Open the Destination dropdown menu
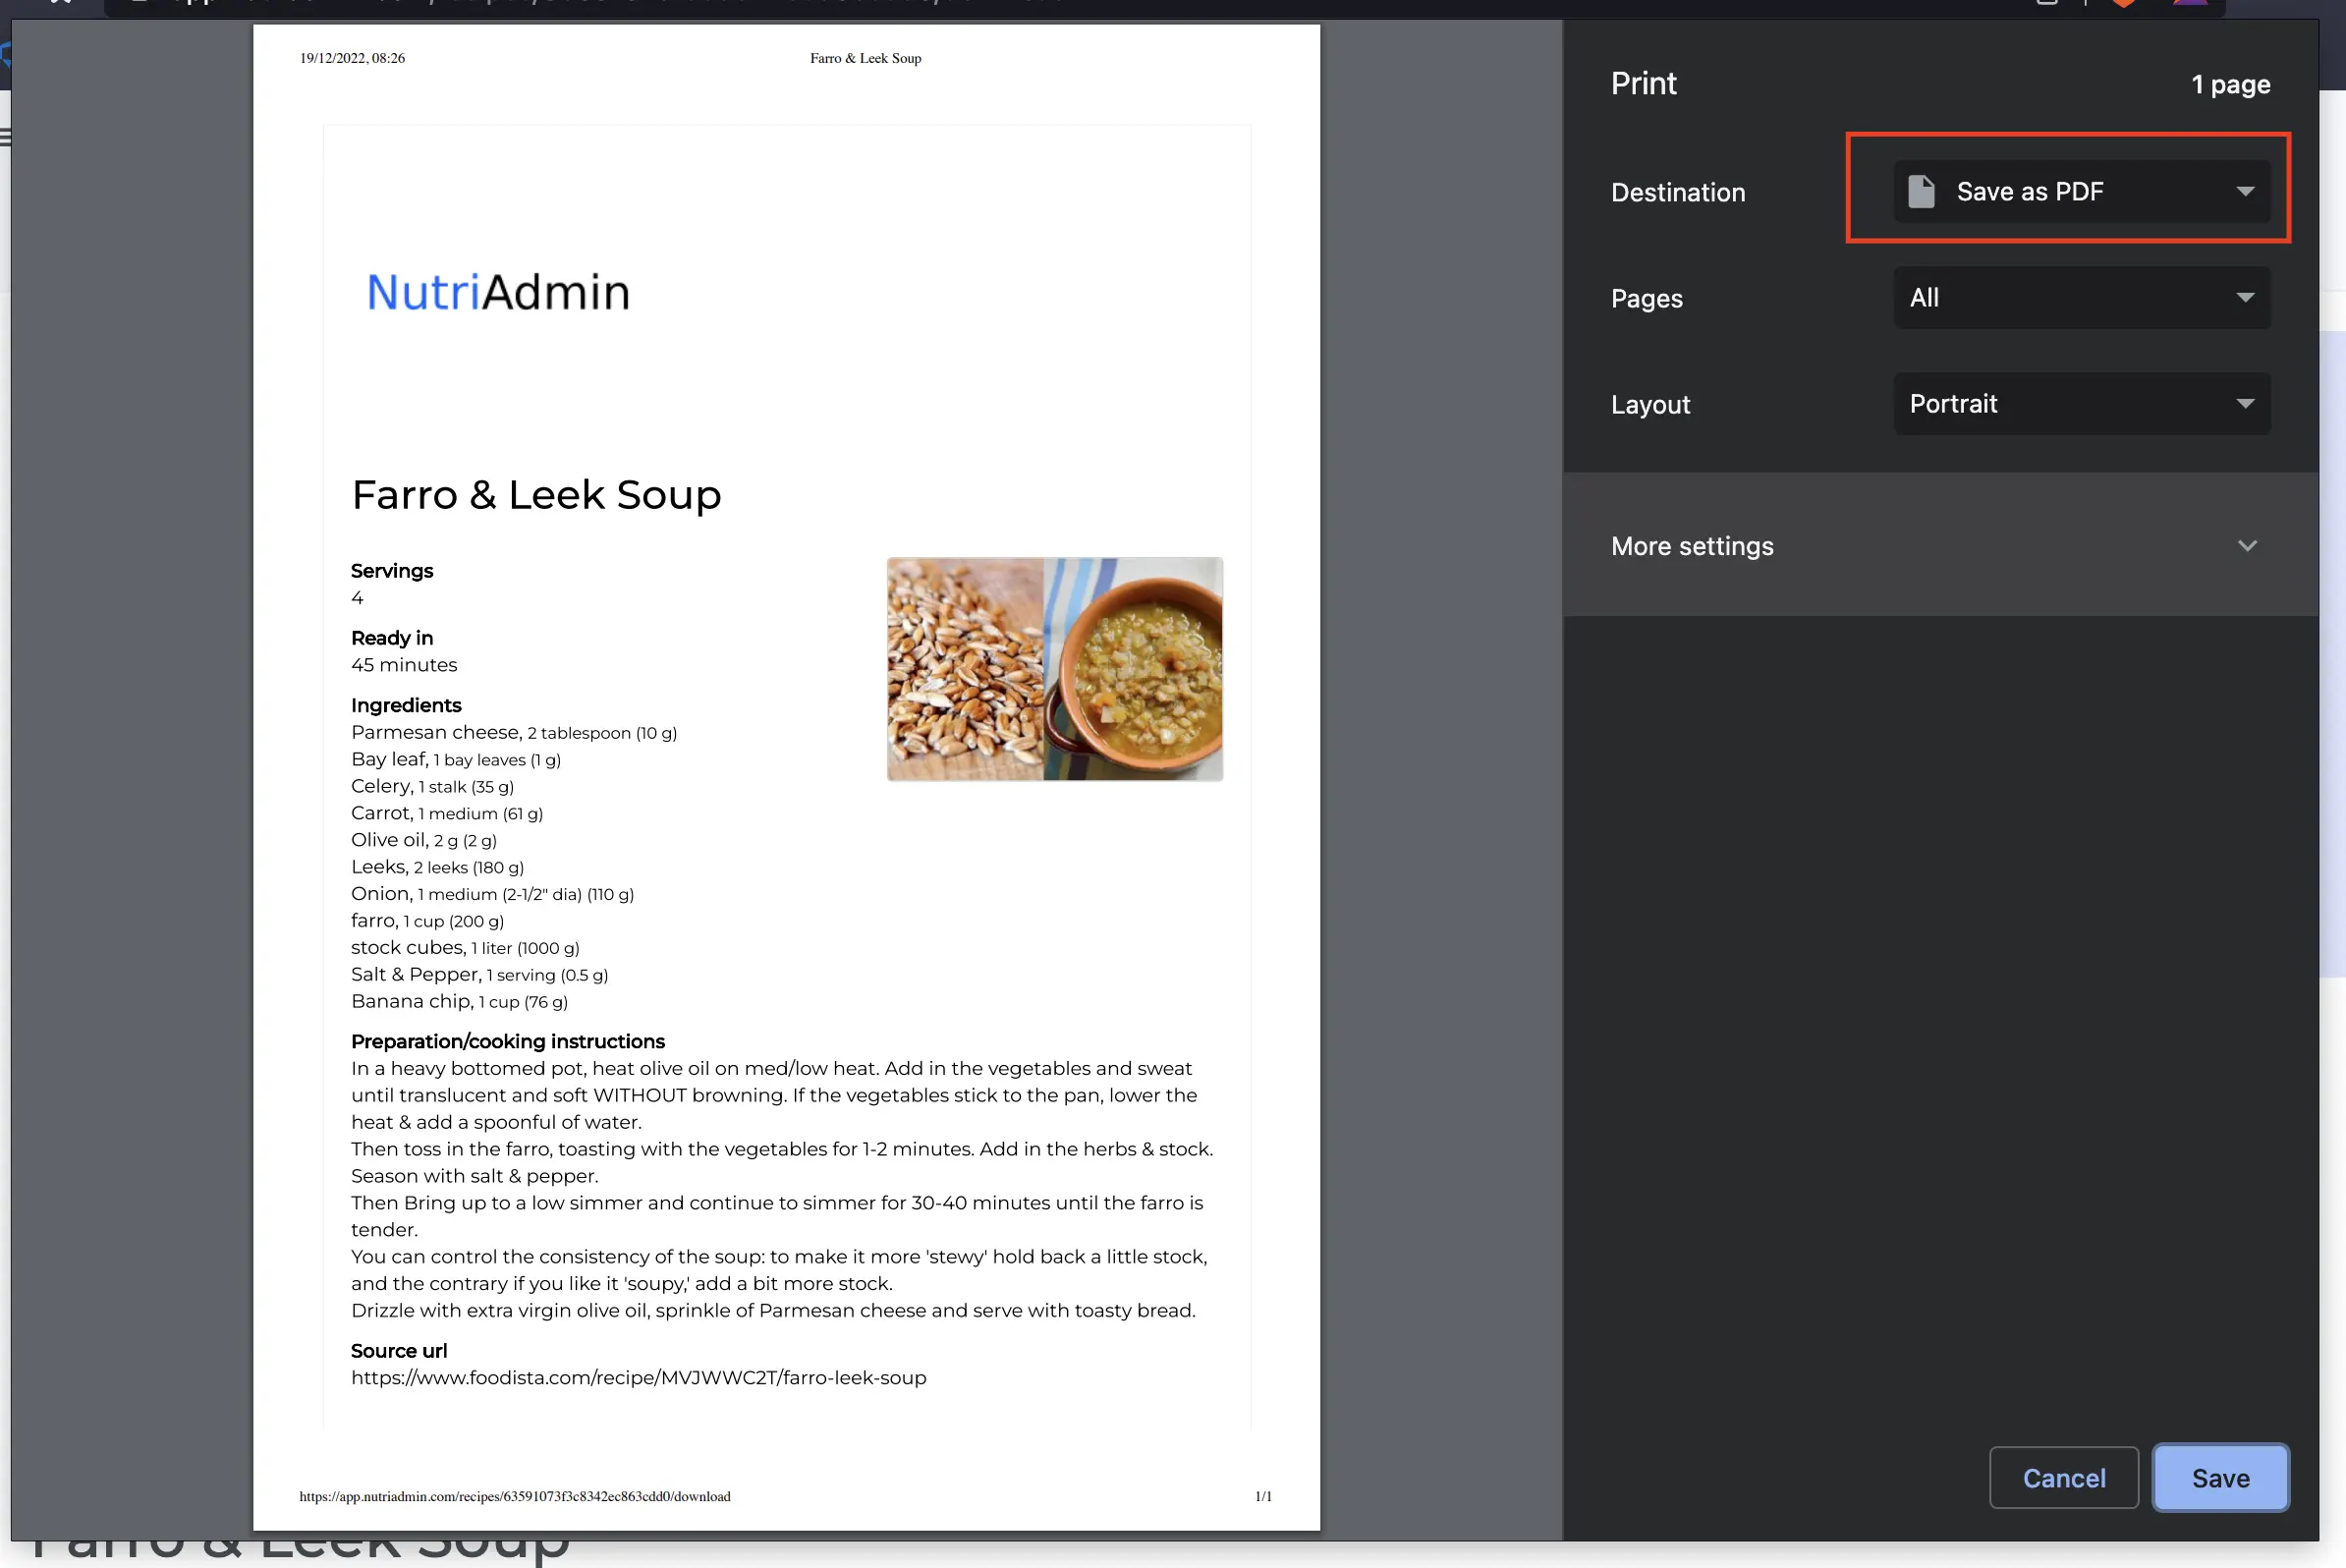Viewport: 2346px width, 1568px height. point(2080,191)
